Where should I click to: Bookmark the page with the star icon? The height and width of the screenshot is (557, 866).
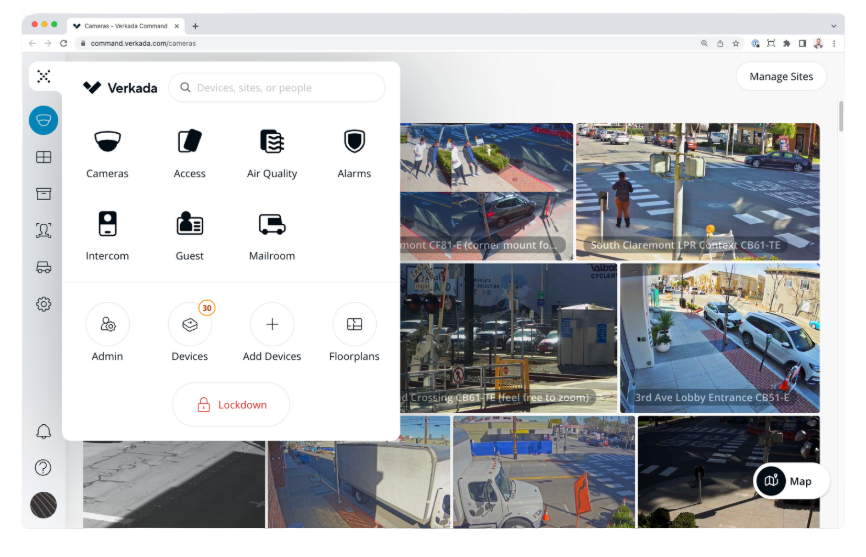(x=736, y=43)
